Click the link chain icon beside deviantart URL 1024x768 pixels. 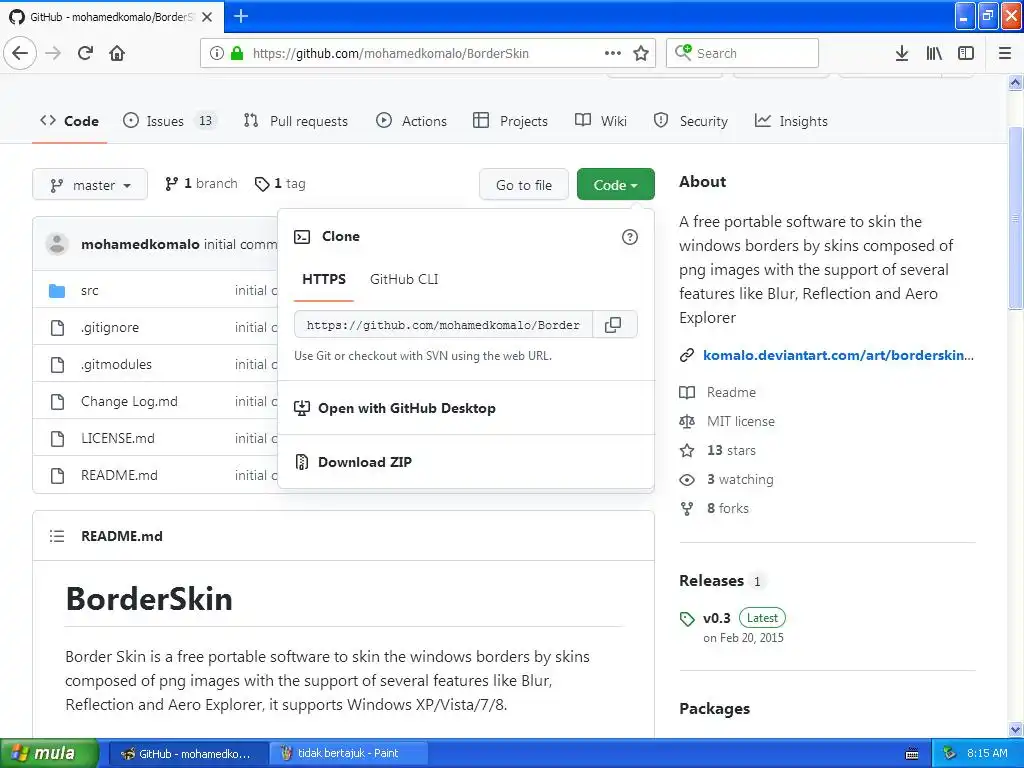click(686, 355)
